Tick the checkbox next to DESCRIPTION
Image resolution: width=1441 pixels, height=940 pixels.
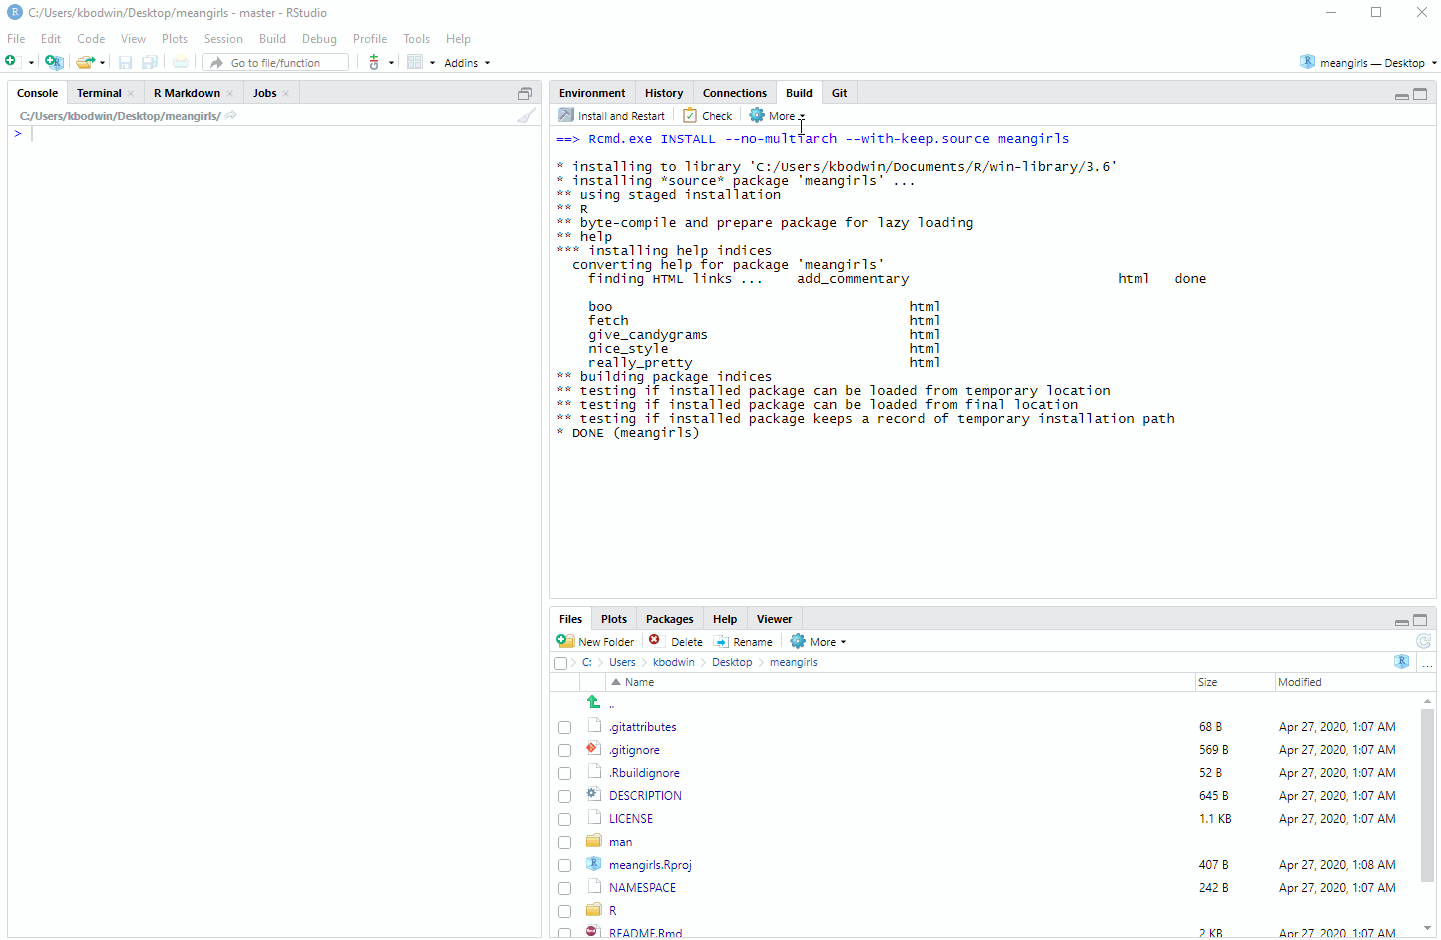[565, 797]
